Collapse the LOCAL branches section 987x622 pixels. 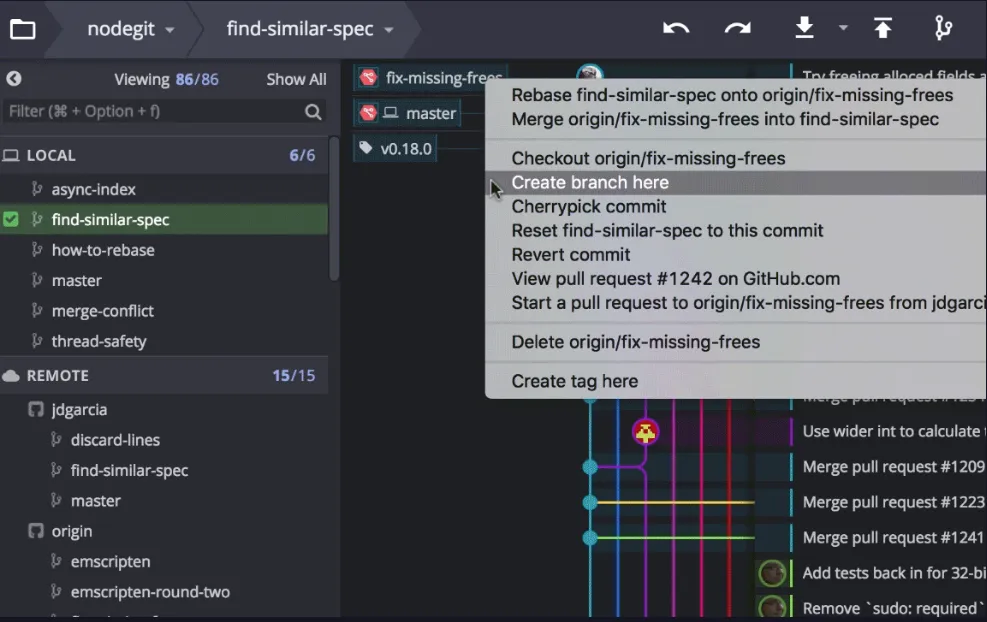50,155
